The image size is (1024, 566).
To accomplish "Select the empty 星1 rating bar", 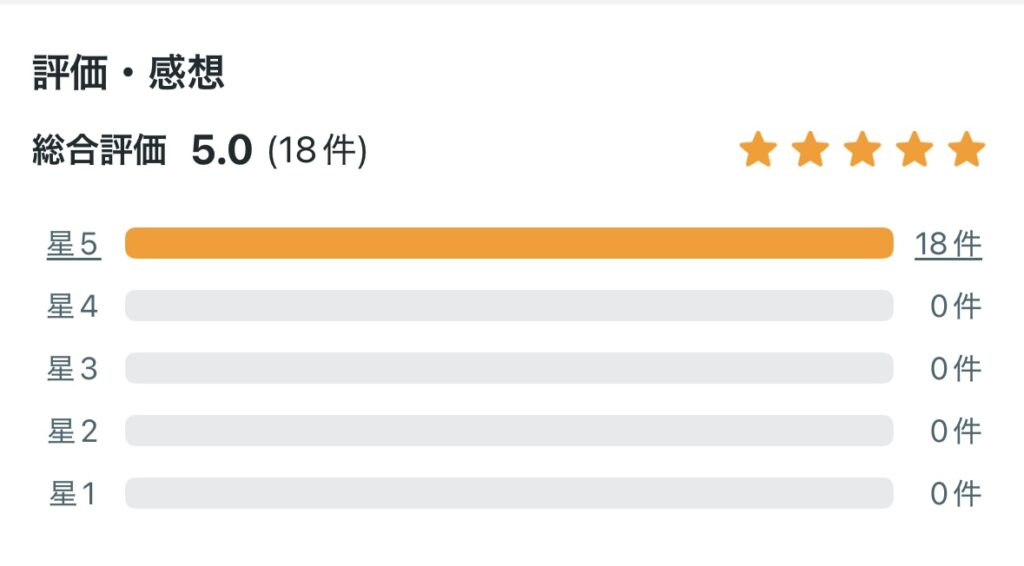I will (509, 493).
